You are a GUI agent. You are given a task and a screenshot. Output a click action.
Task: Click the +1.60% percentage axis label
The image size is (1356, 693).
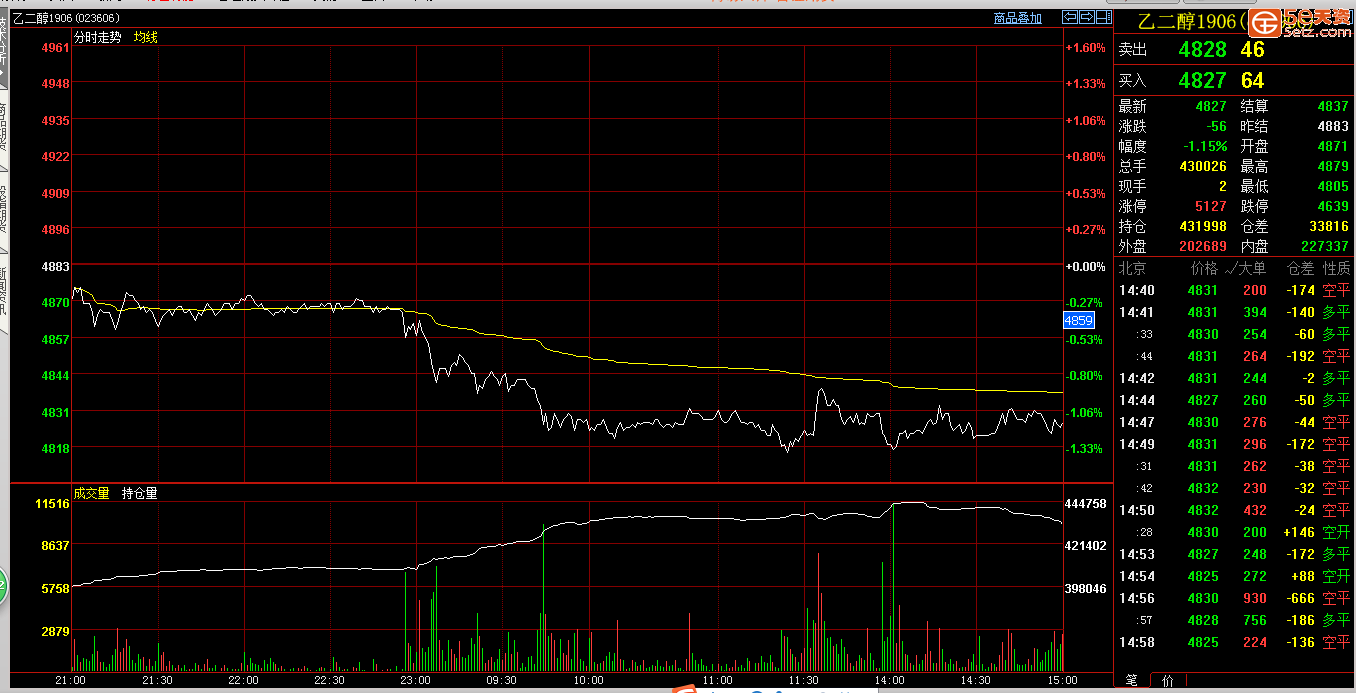pyautogui.click(x=1086, y=47)
